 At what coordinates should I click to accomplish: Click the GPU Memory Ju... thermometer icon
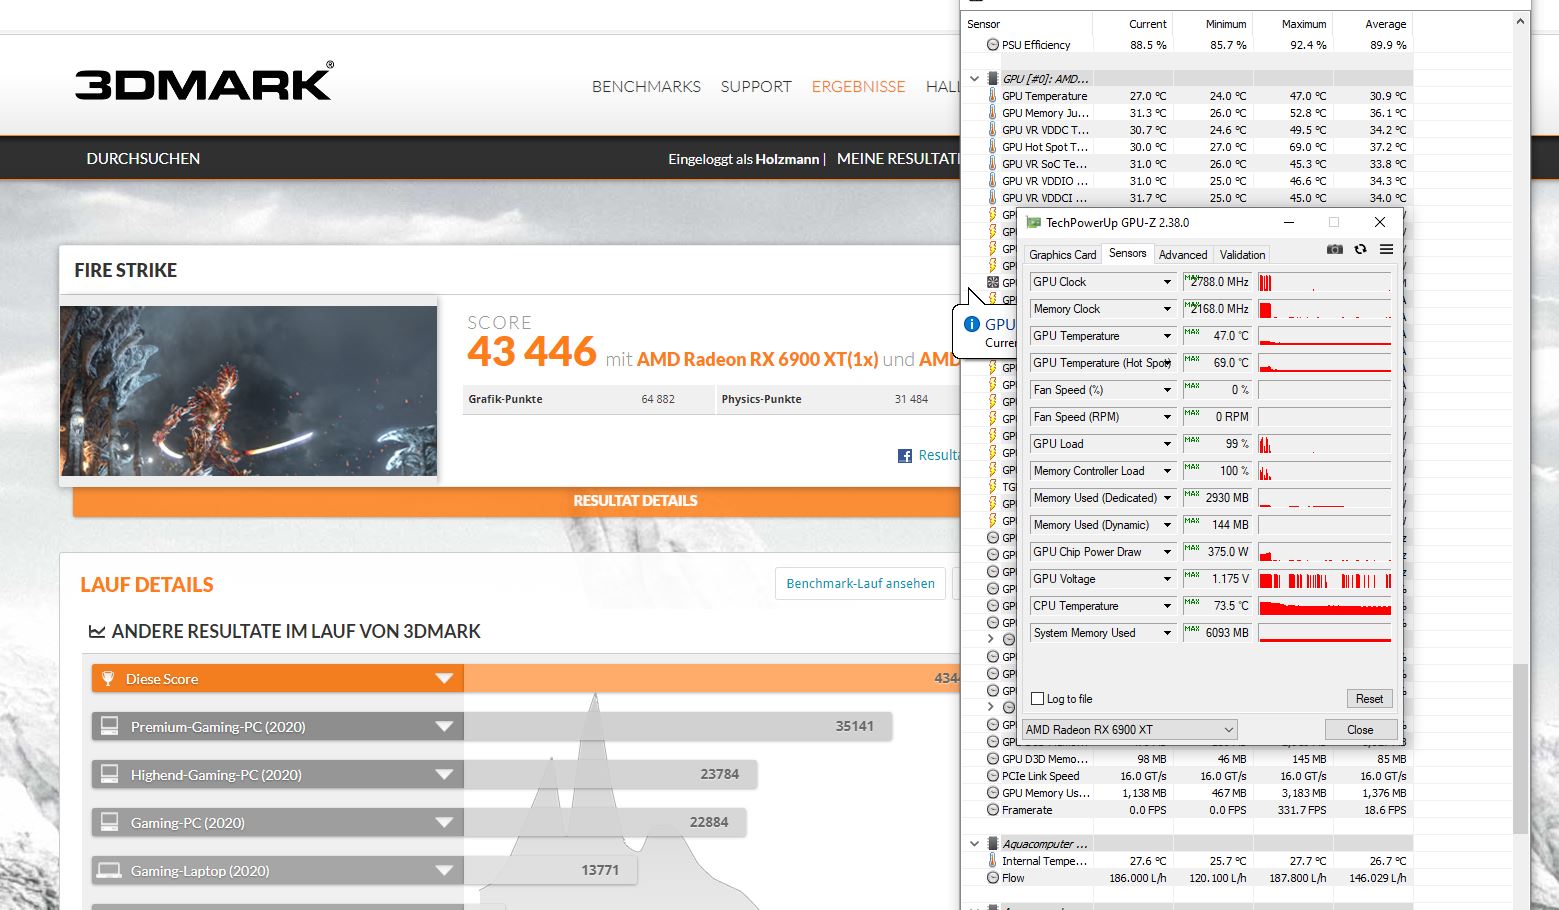tap(993, 113)
